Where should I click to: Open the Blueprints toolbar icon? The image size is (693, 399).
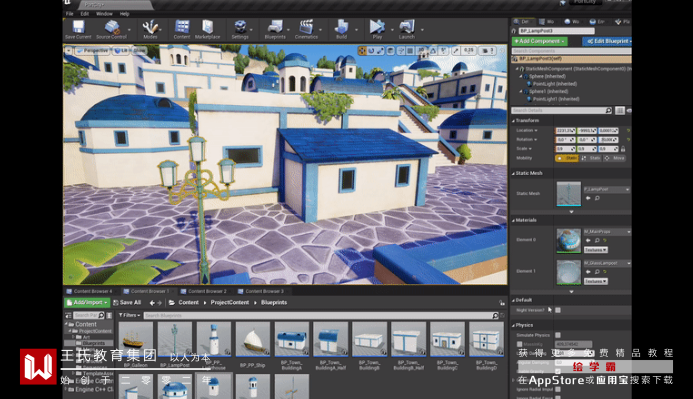(275, 30)
